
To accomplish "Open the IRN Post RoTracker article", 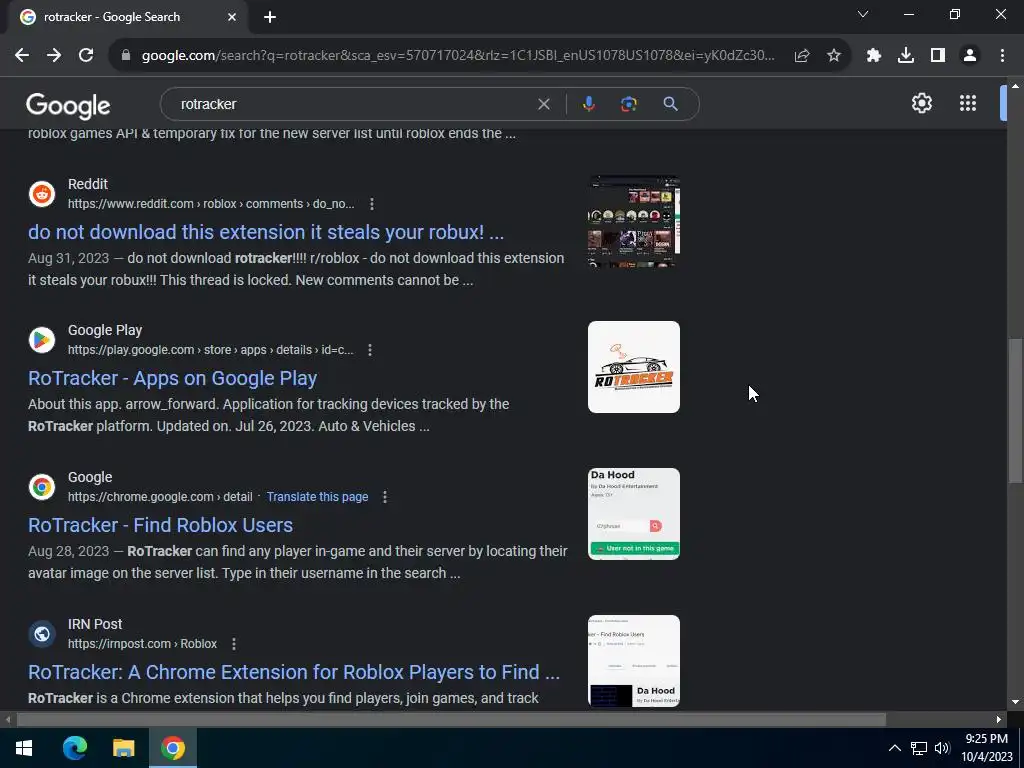I will click(294, 672).
